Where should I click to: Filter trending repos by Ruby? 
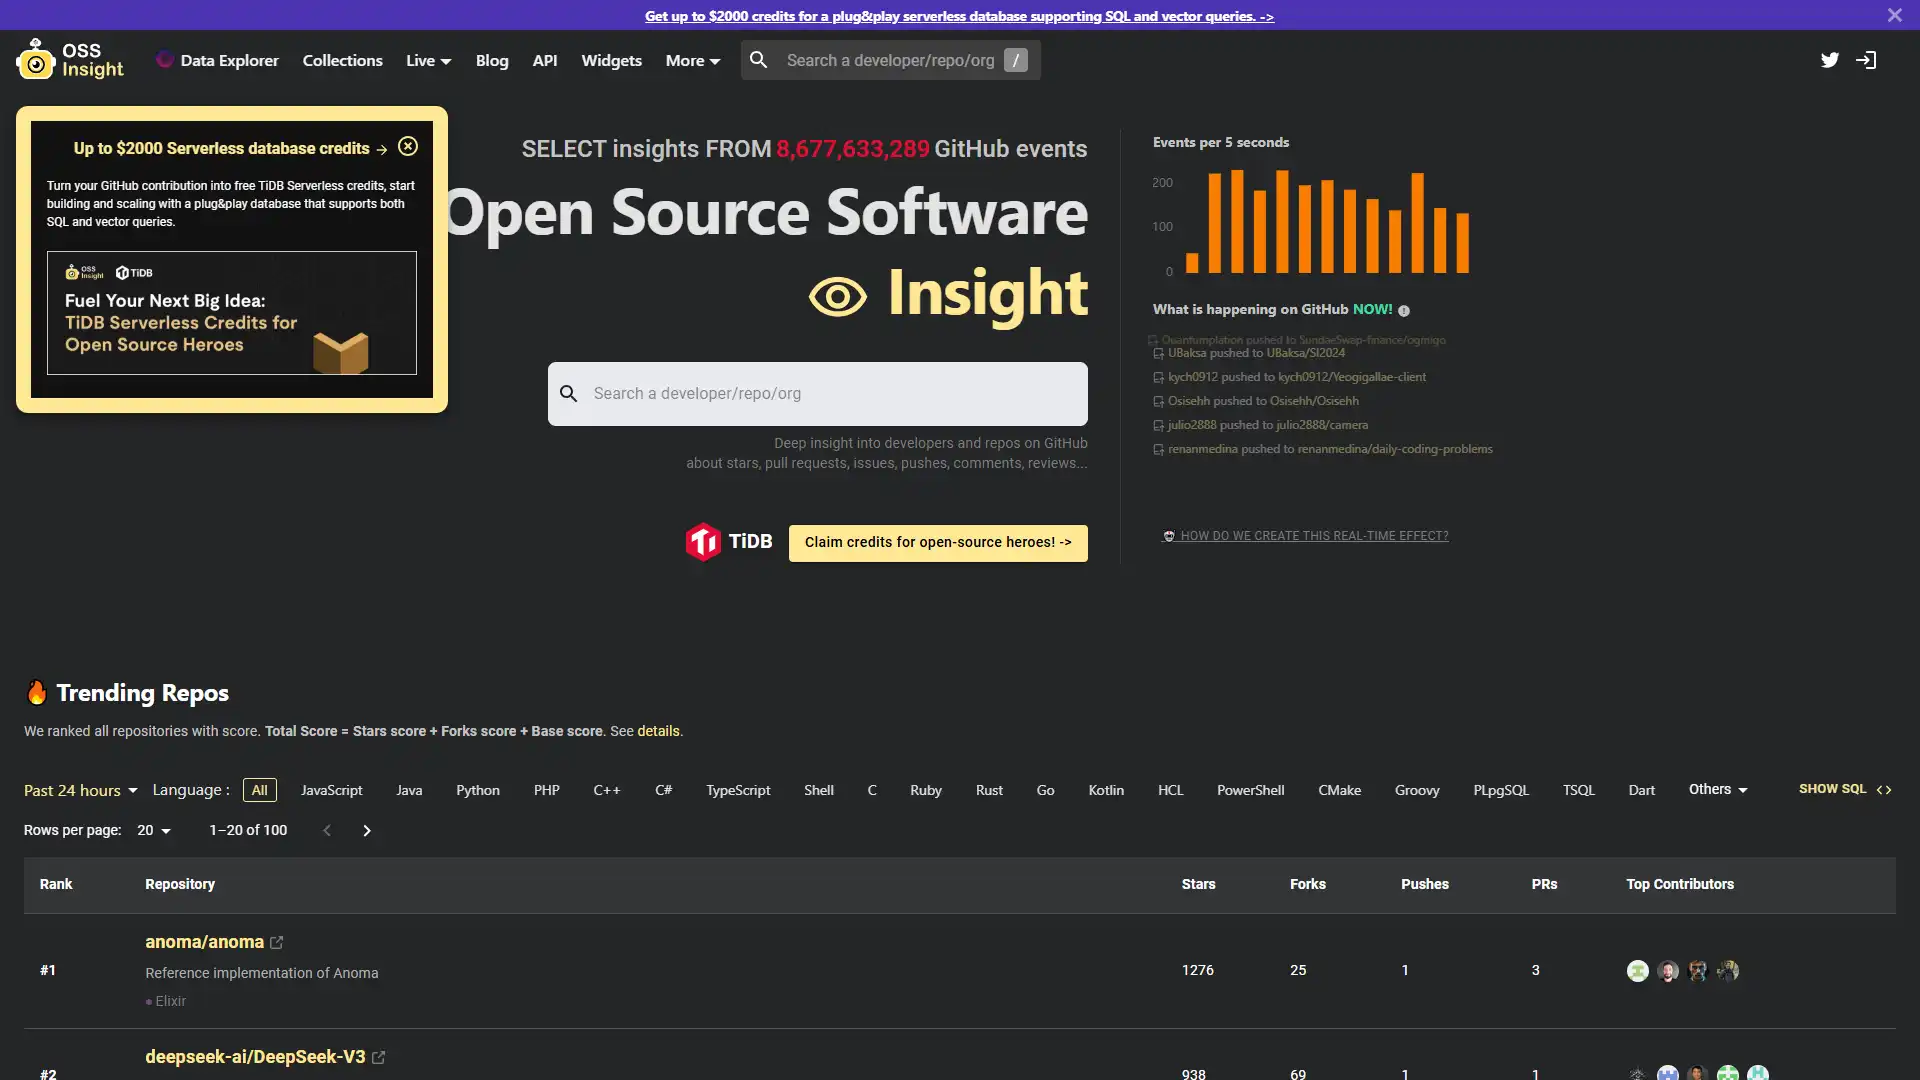click(926, 790)
